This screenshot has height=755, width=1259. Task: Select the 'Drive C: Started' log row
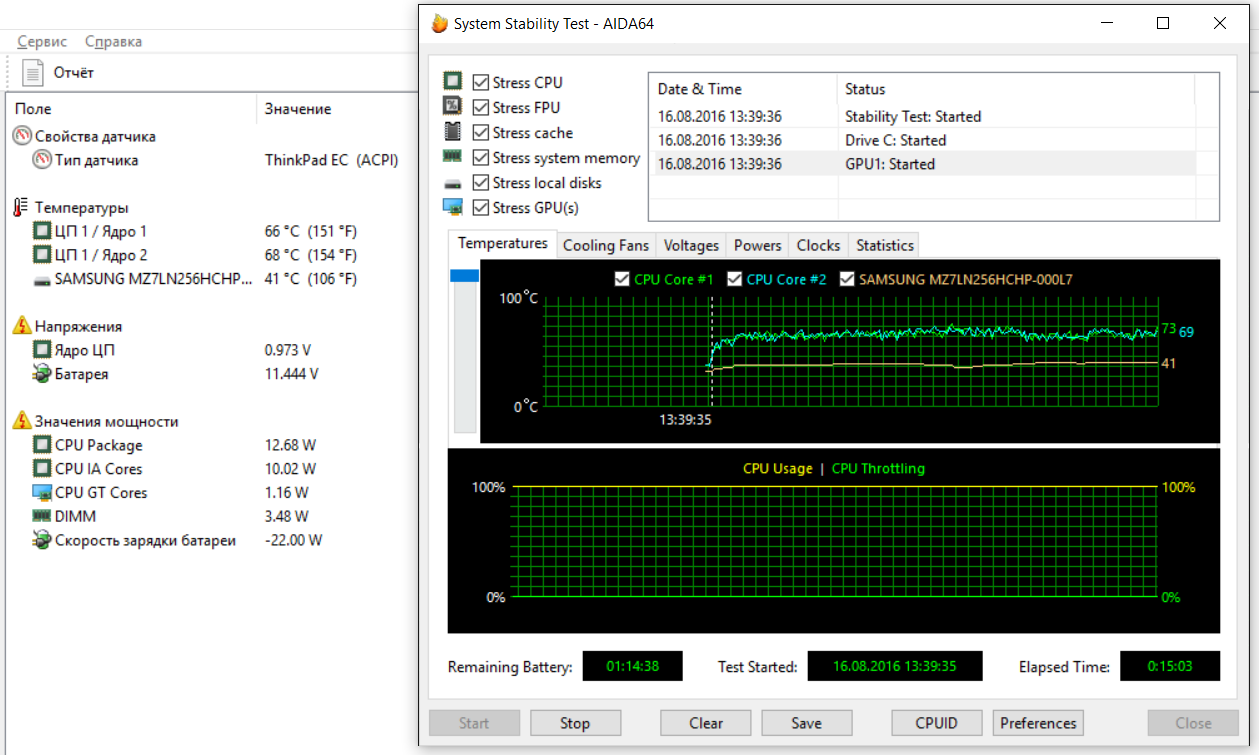point(924,140)
